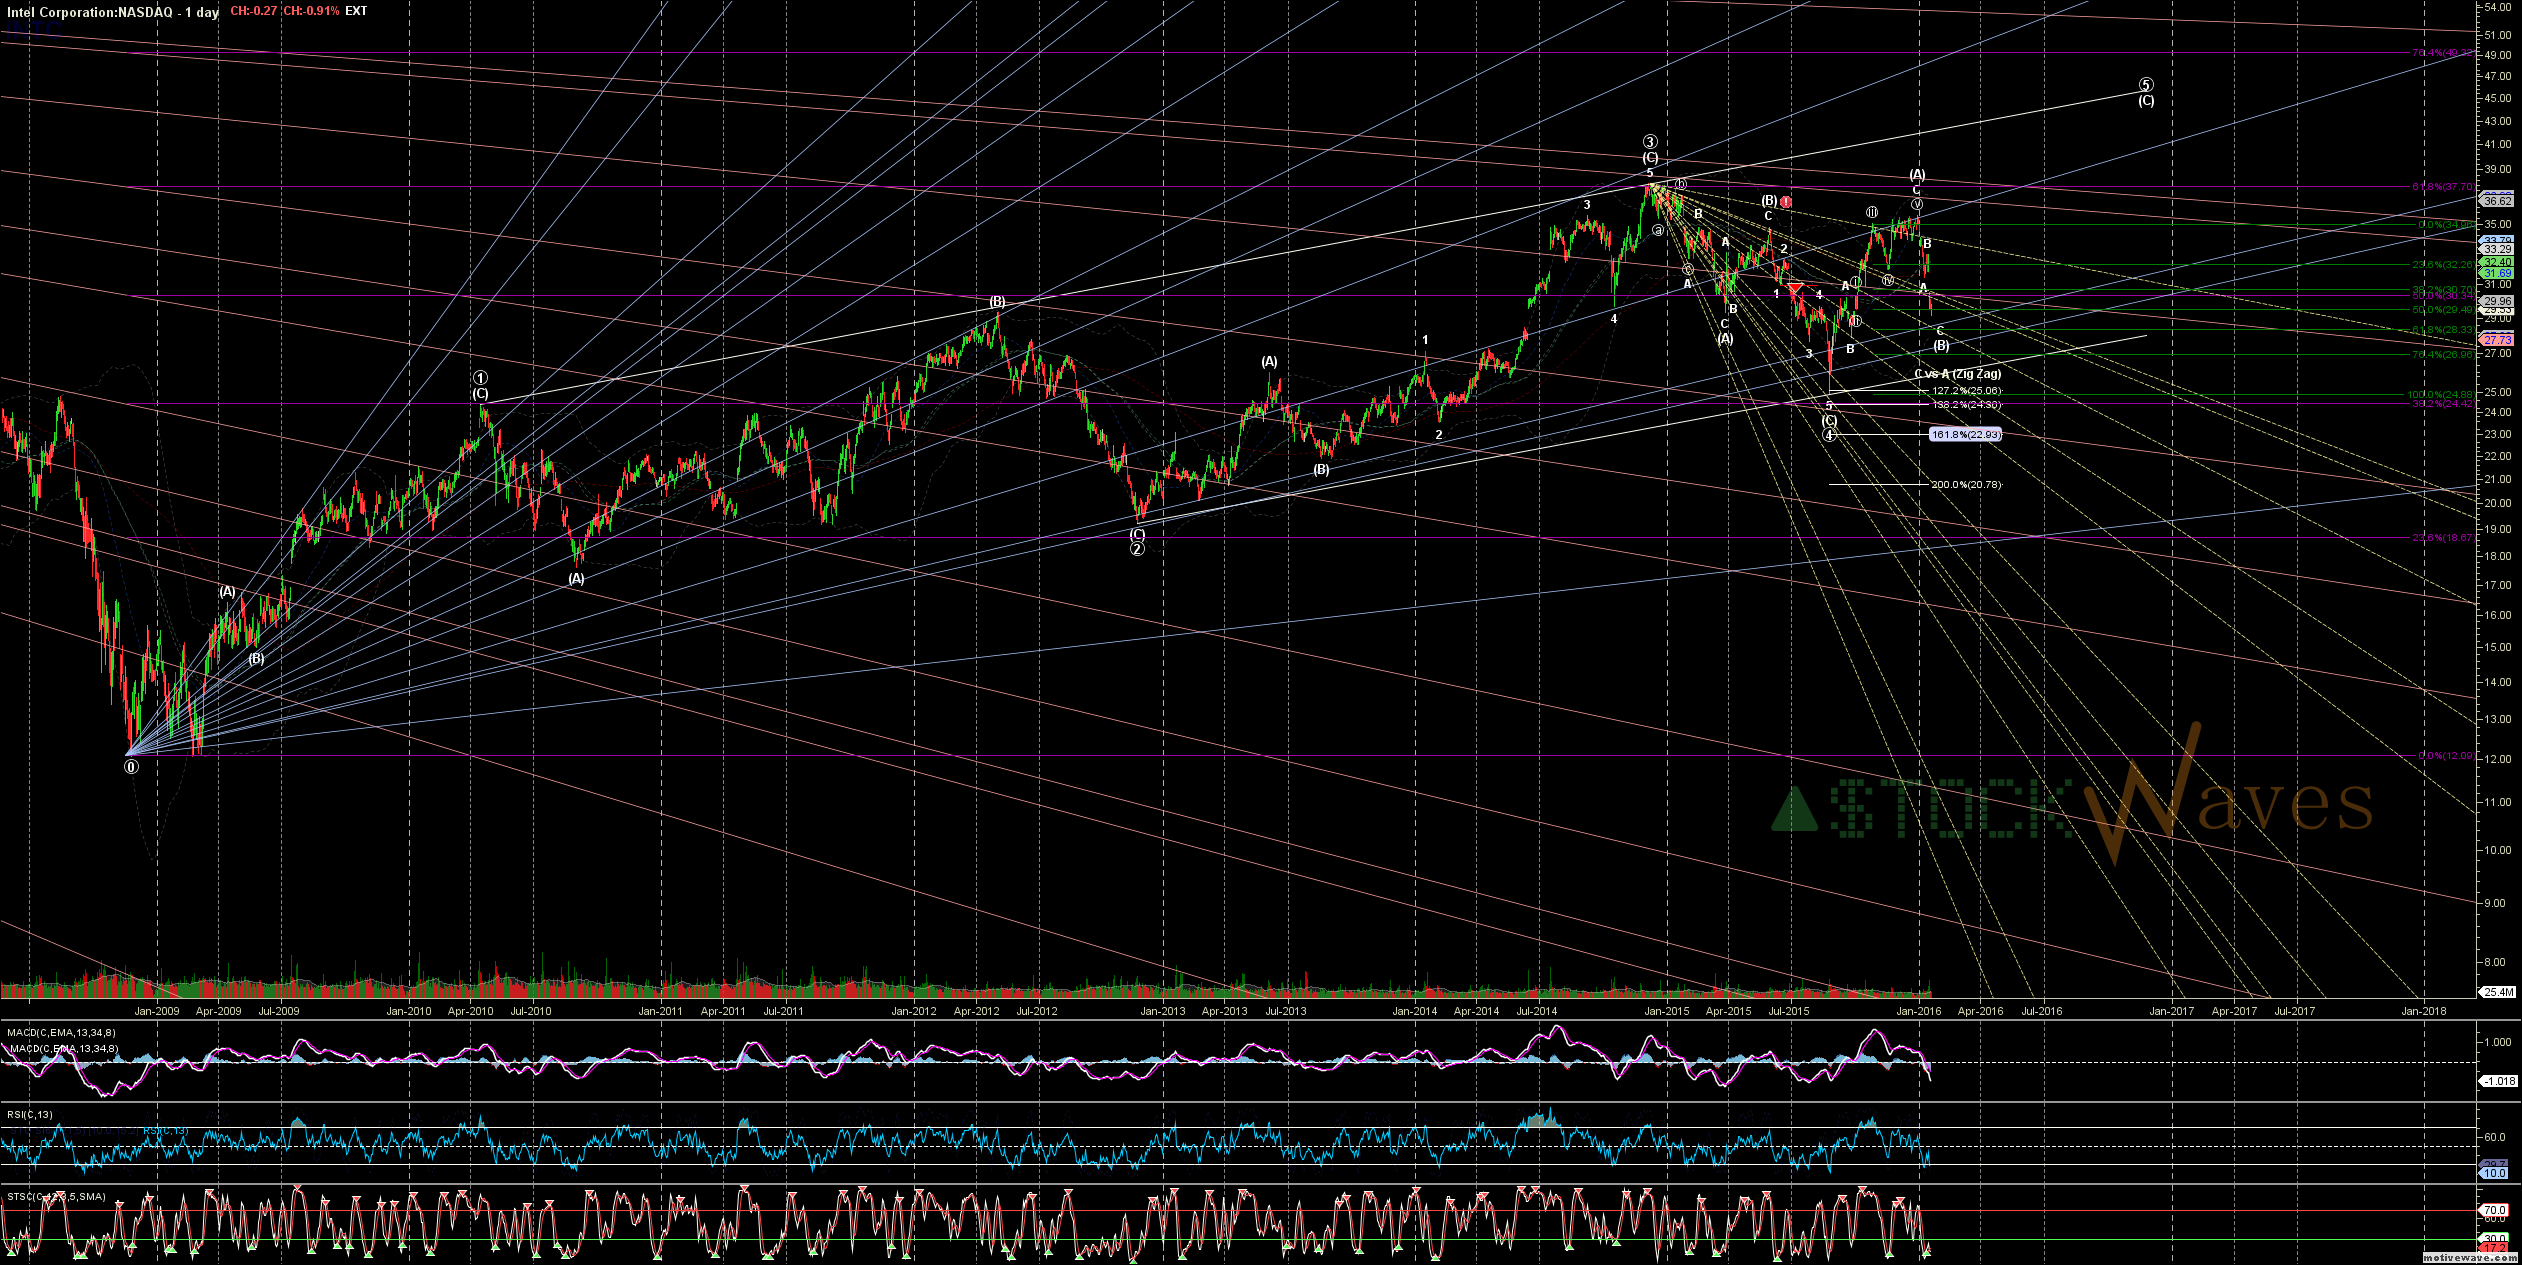Click the green 32.40 price tag
The width and height of the screenshot is (2522, 1265).
tap(2497, 262)
